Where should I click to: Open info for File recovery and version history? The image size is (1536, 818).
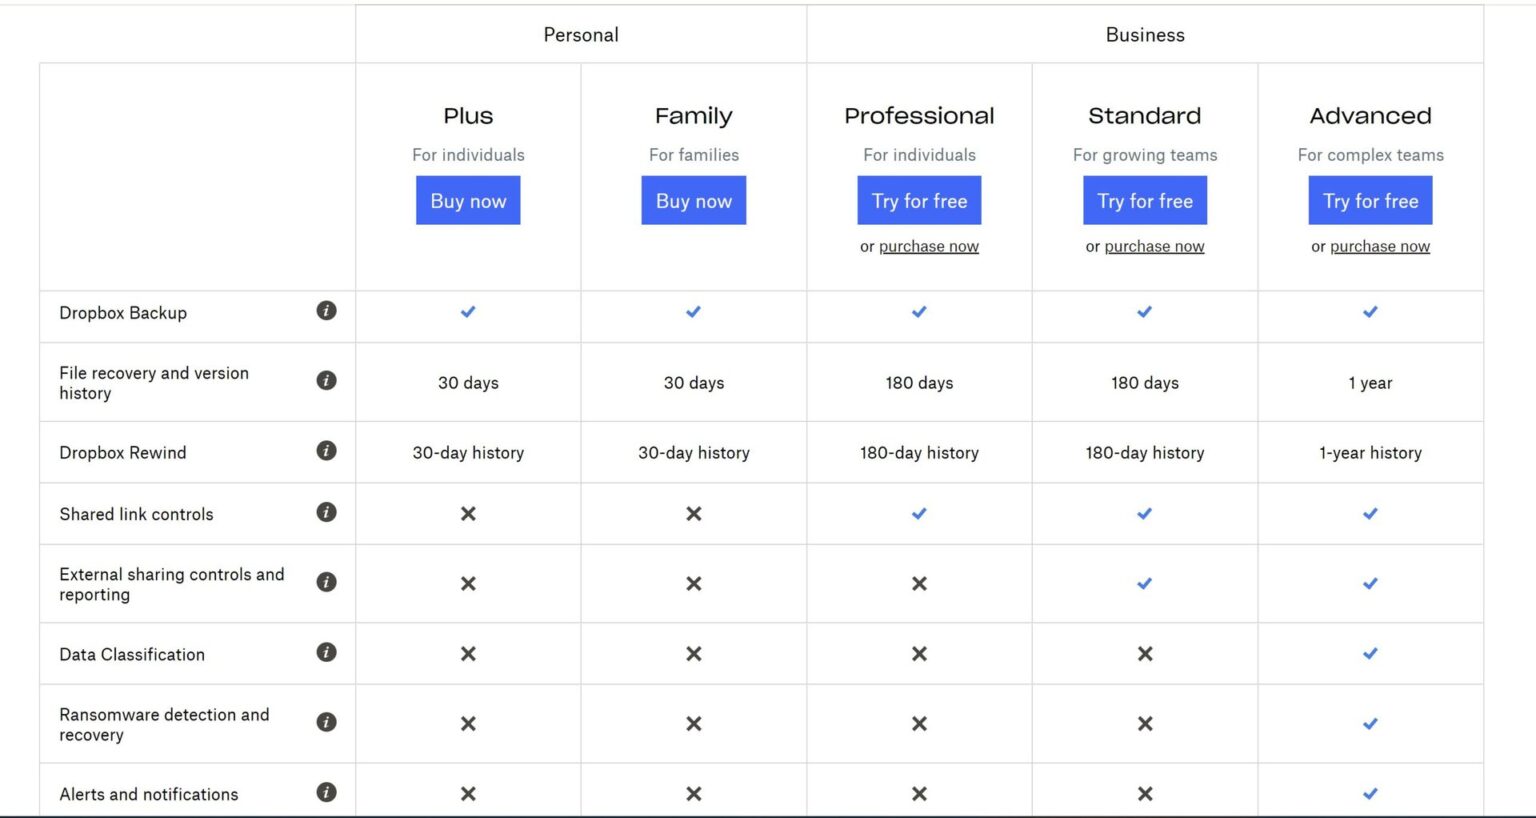326,380
